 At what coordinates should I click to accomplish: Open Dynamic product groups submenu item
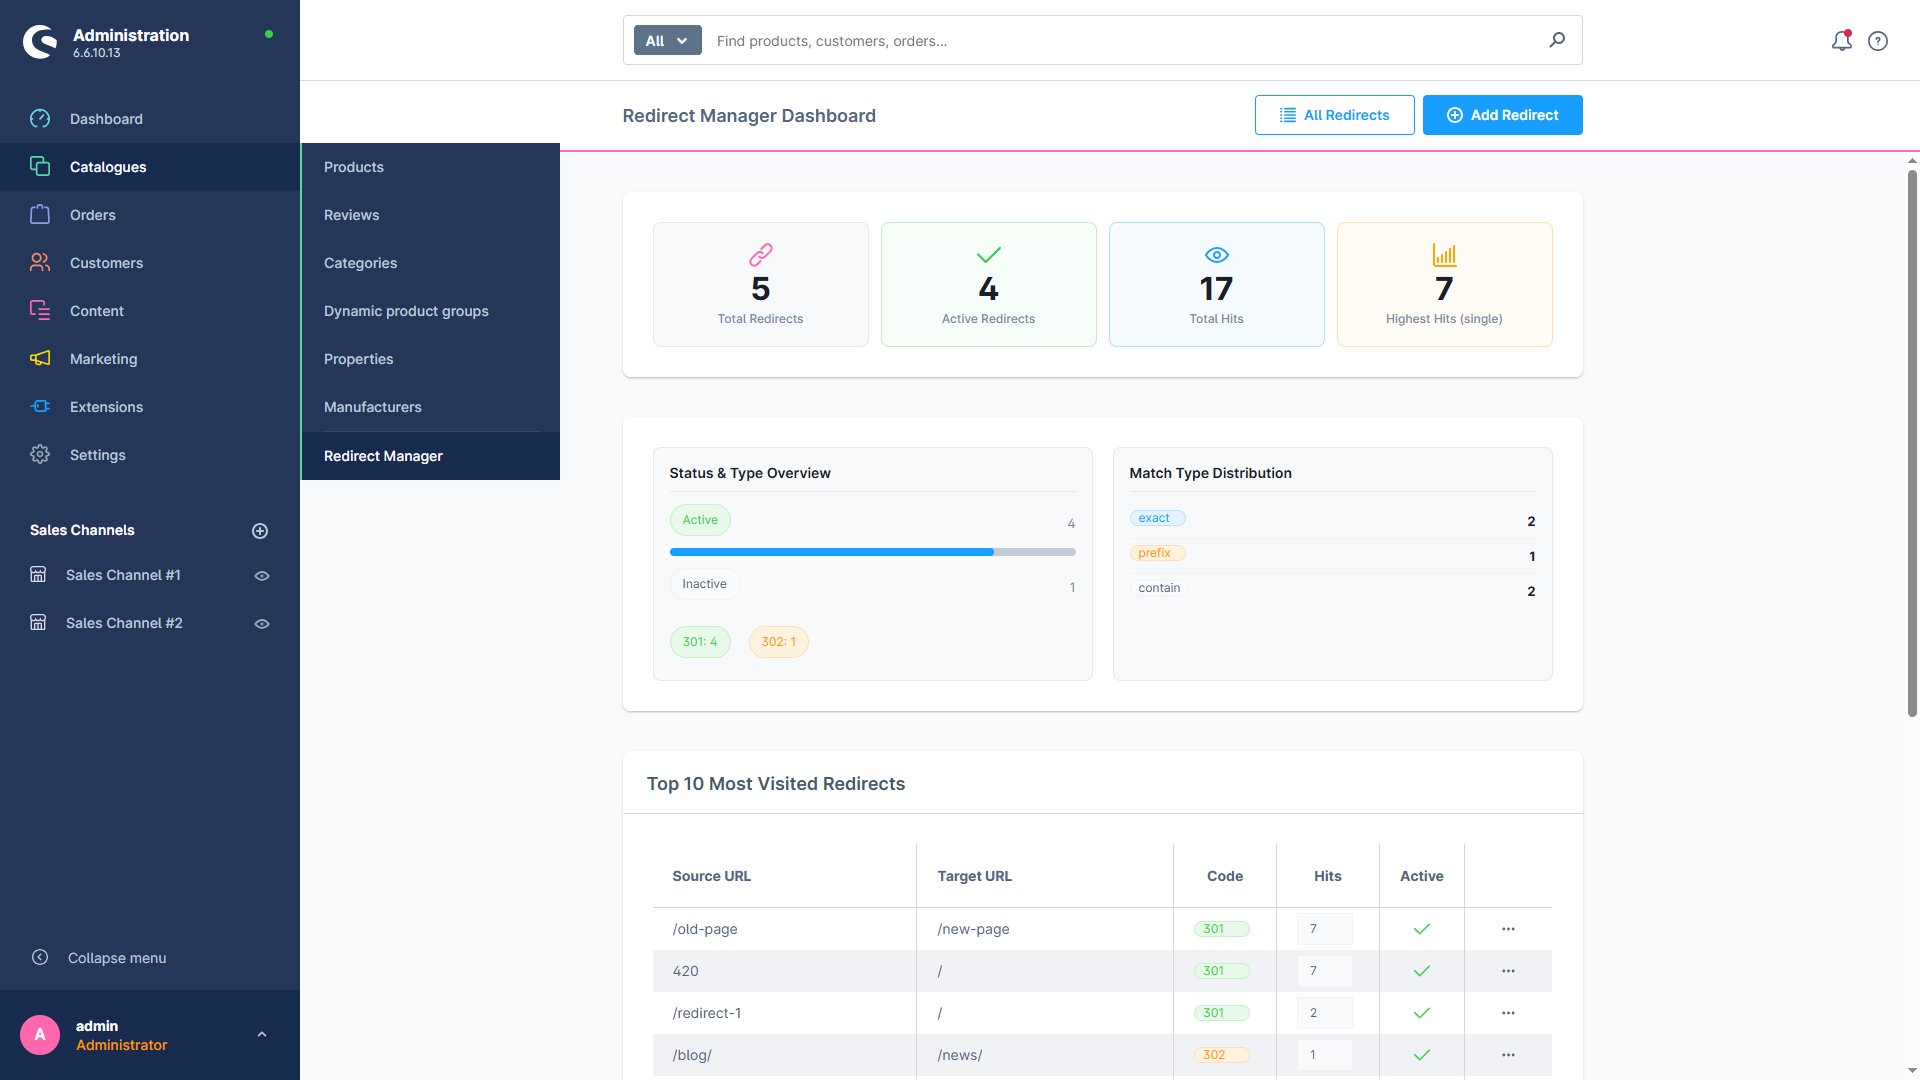430,311
